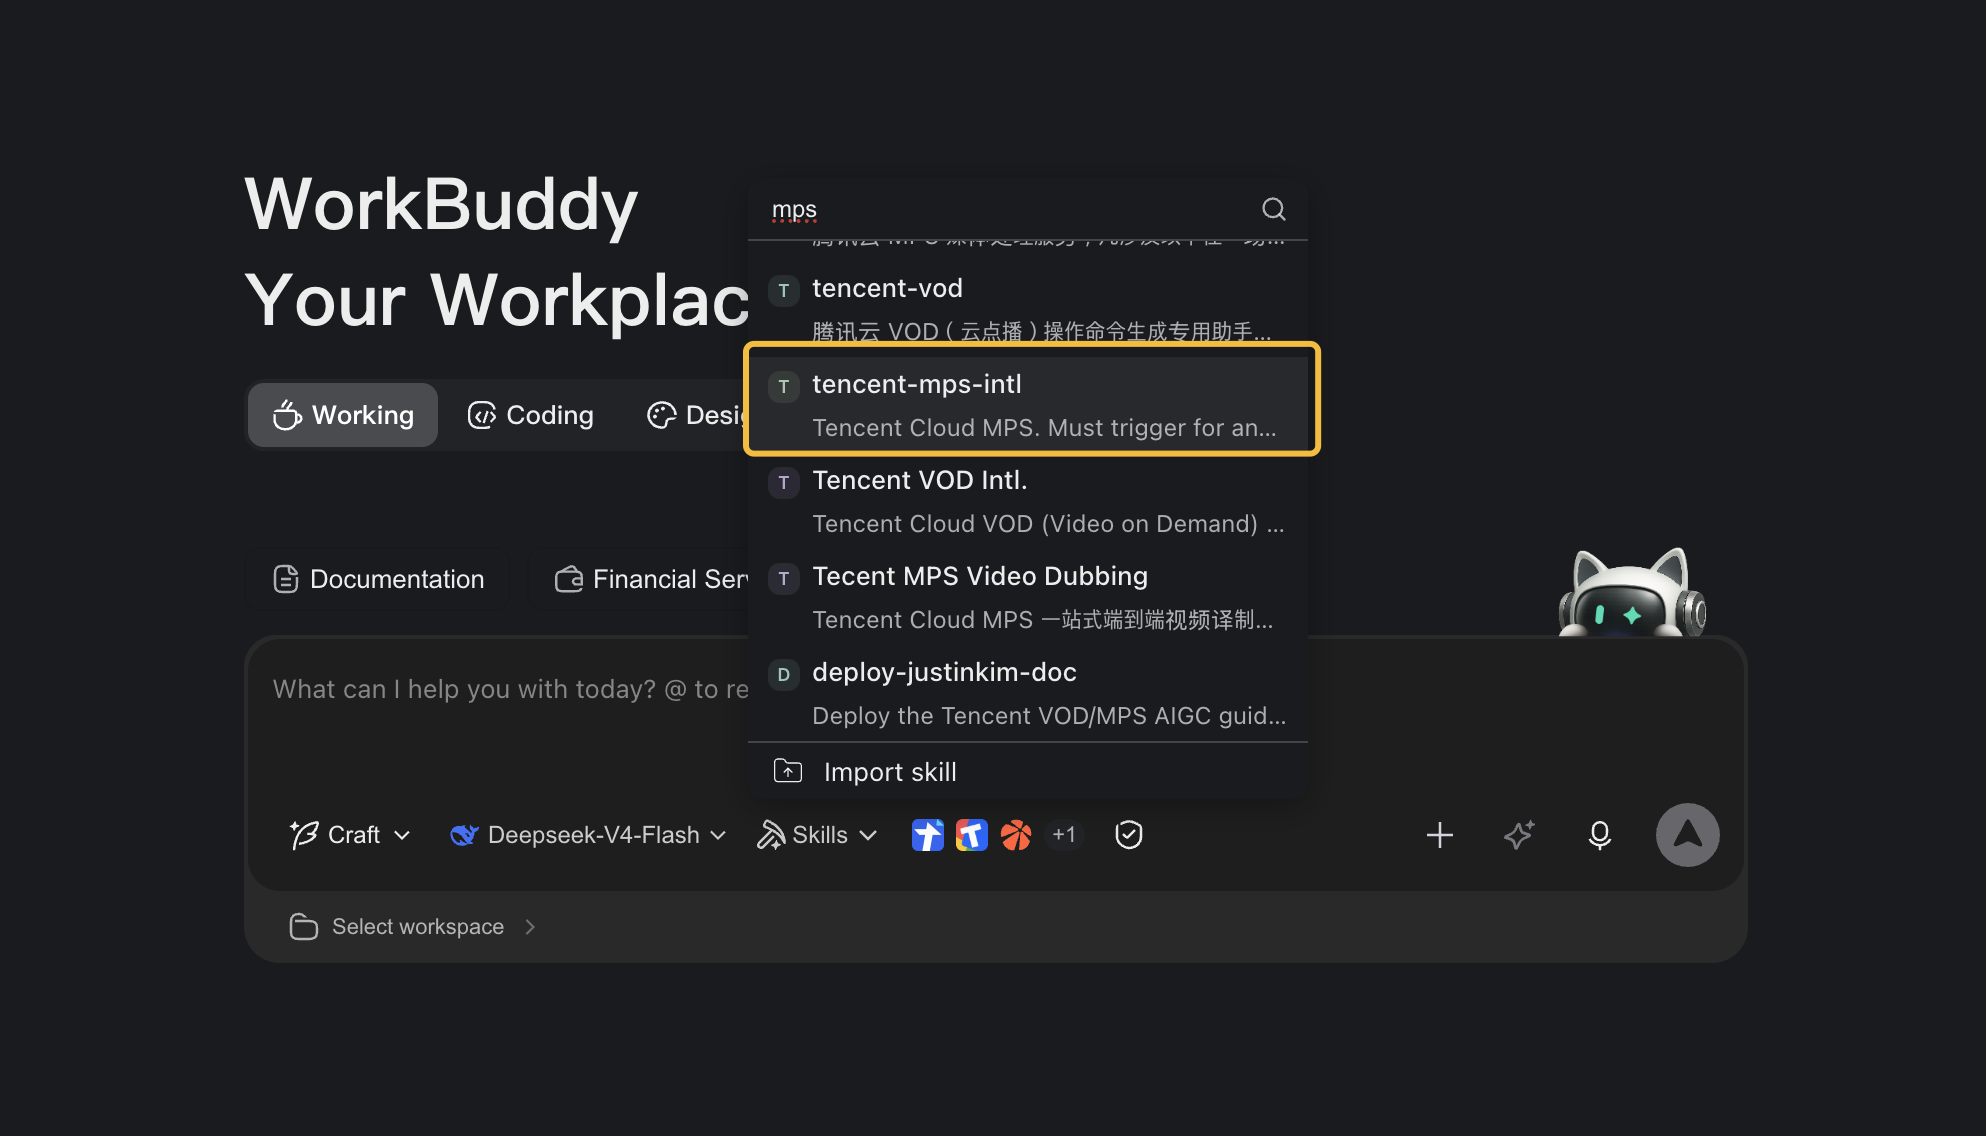Click the blue T skill icon
Screen dimensions: 1986x1136
click(928, 835)
